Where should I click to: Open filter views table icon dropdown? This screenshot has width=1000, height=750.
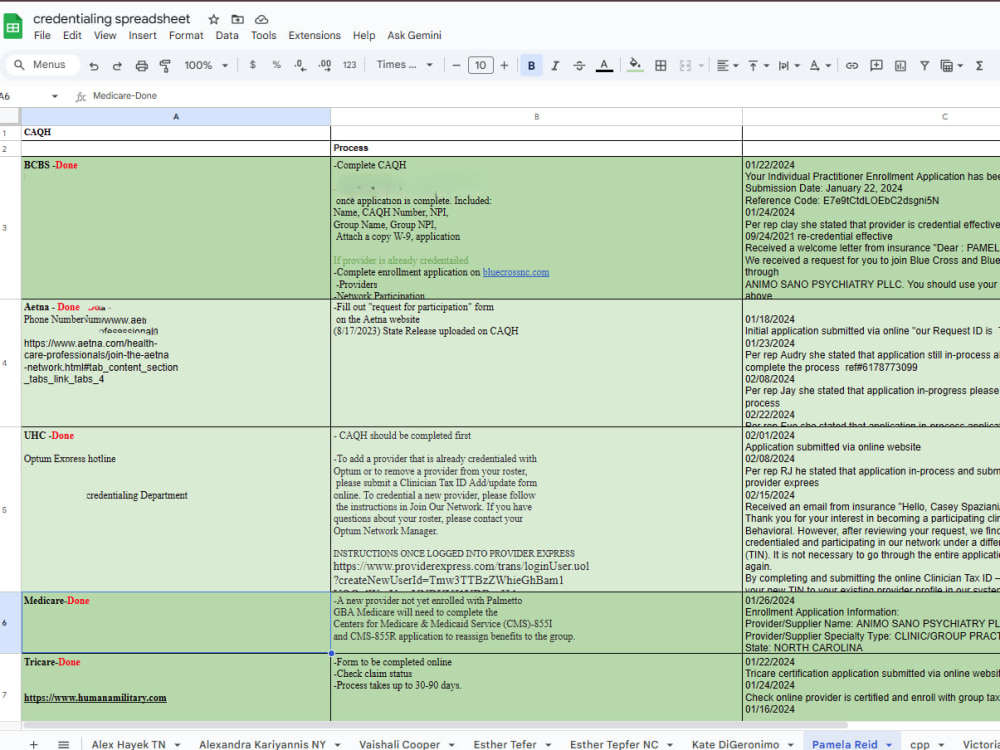[x=952, y=65]
